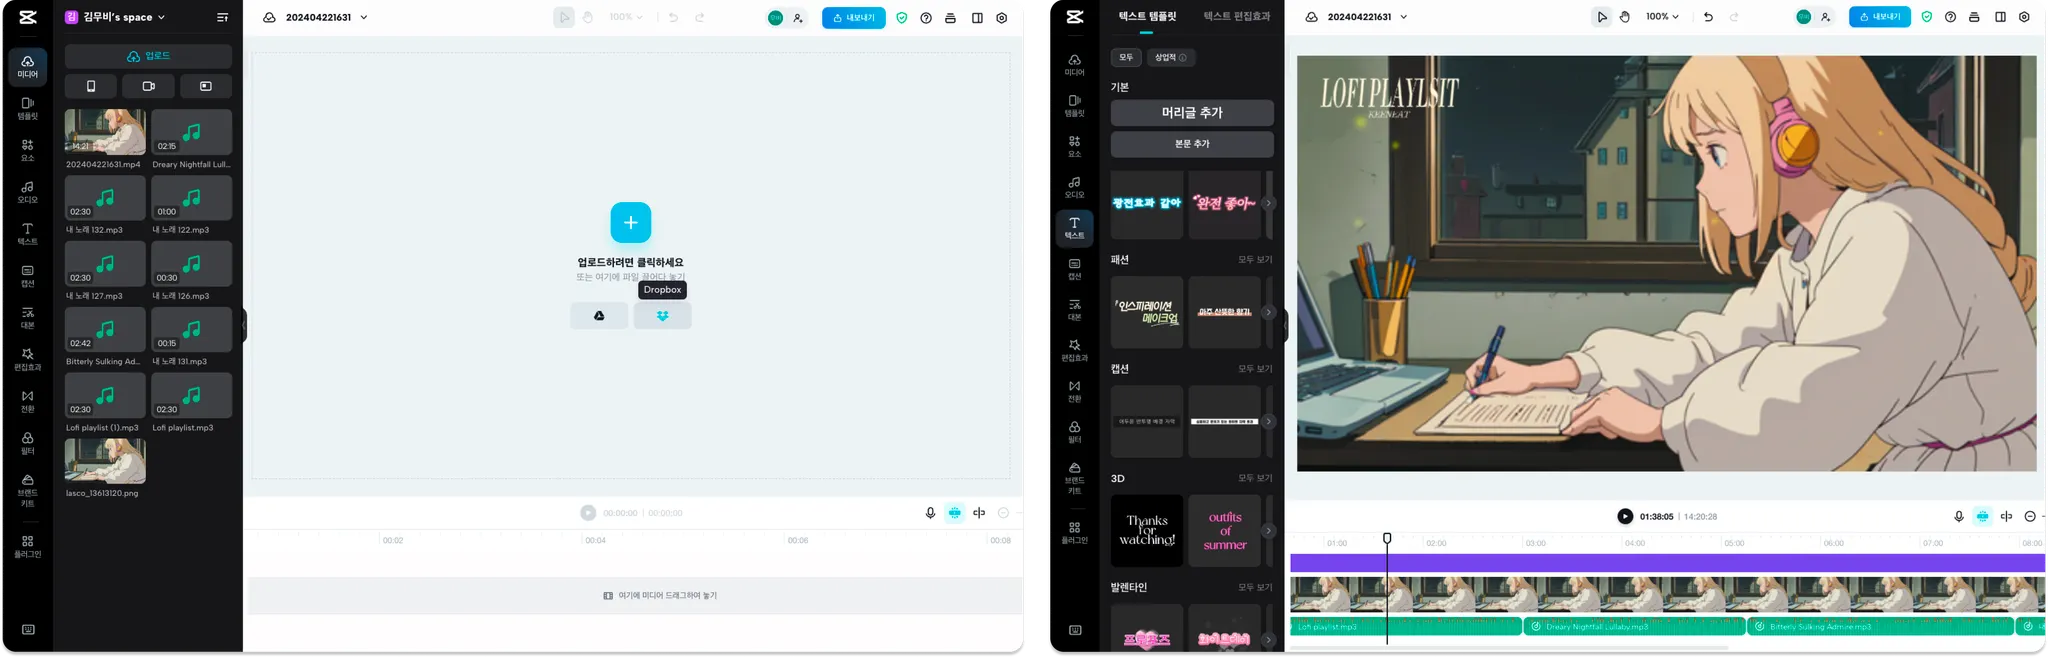This screenshot has width=2048, height=657.
Task: Click 모두 보기 link beside 패션
Action: click(1255, 260)
